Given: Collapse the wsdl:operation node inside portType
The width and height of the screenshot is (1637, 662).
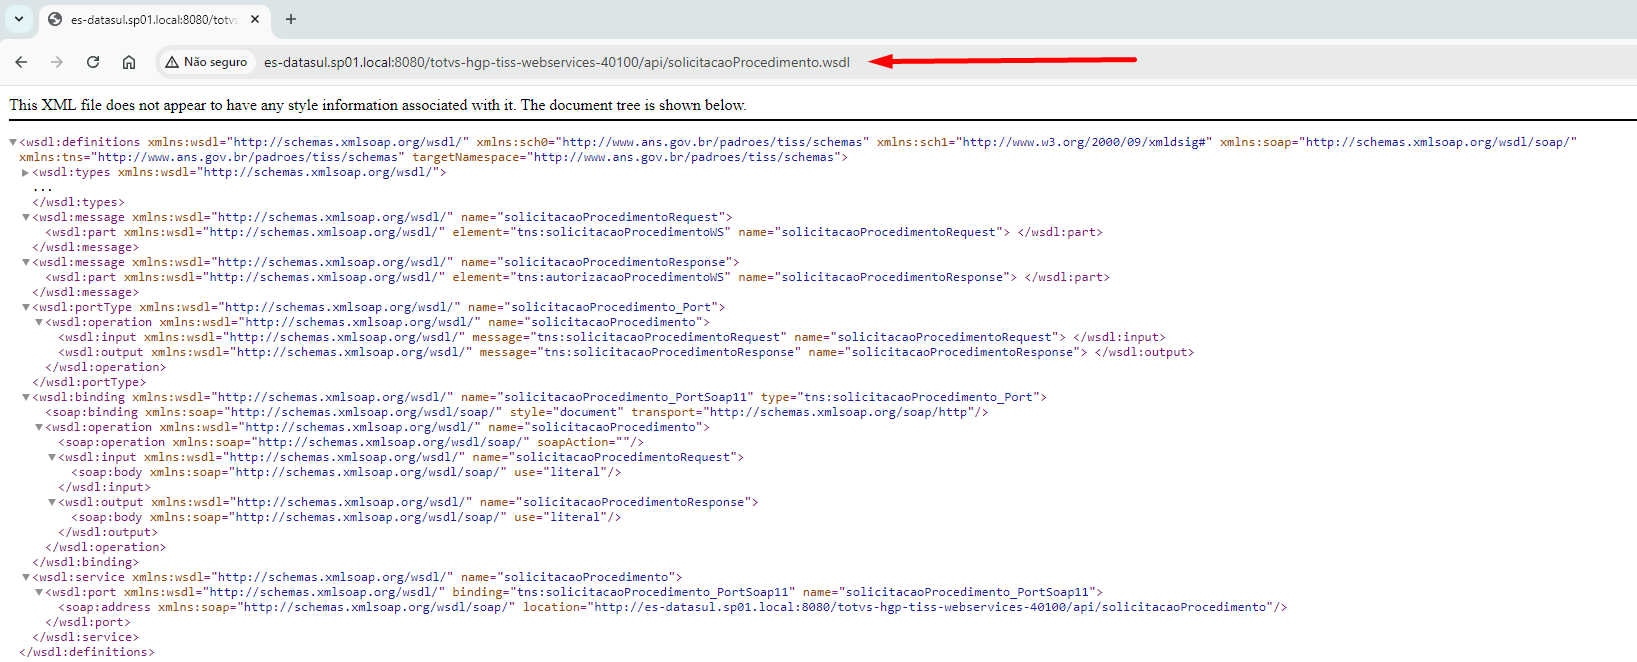Looking at the screenshot, I should [39, 322].
